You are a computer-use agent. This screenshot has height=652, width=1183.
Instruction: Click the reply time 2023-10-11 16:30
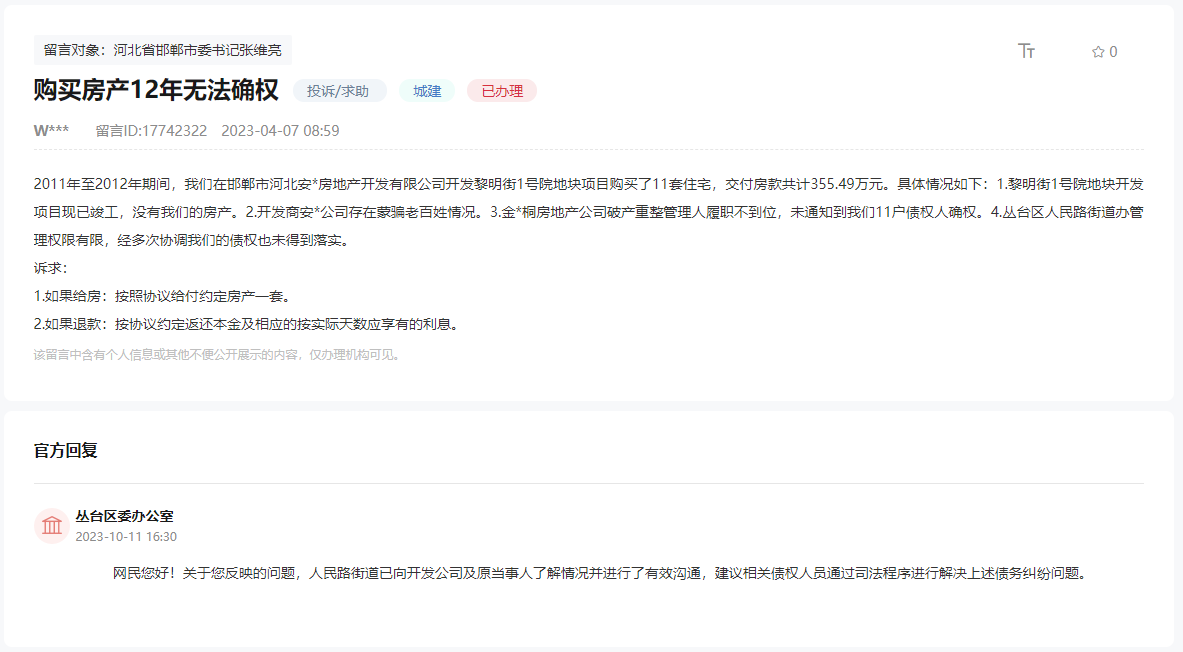[126, 537]
